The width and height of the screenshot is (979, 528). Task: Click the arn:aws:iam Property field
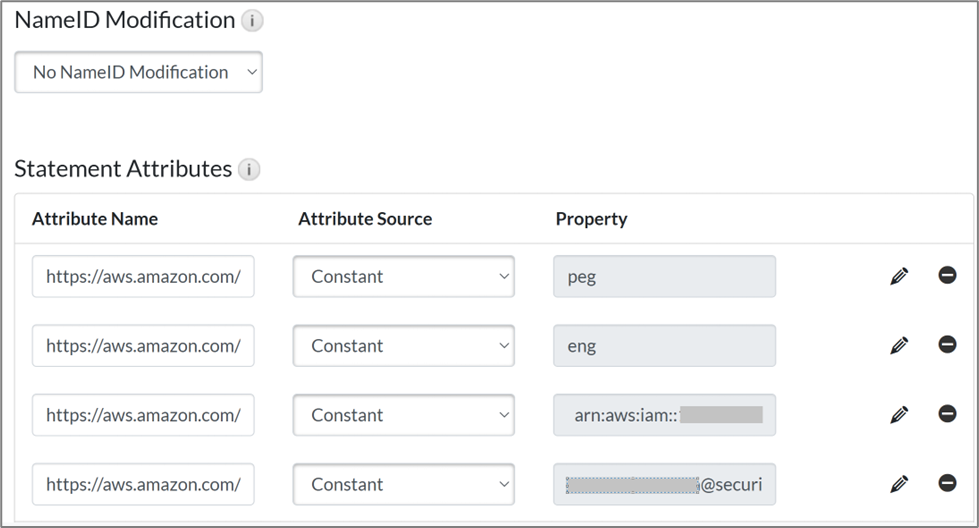(x=664, y=415)
